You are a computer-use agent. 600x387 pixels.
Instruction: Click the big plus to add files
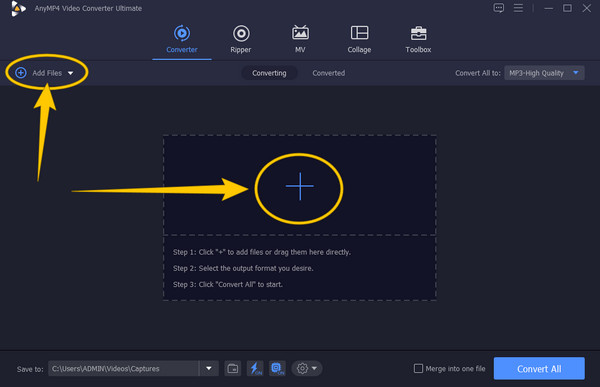click(x=300, y=186)
